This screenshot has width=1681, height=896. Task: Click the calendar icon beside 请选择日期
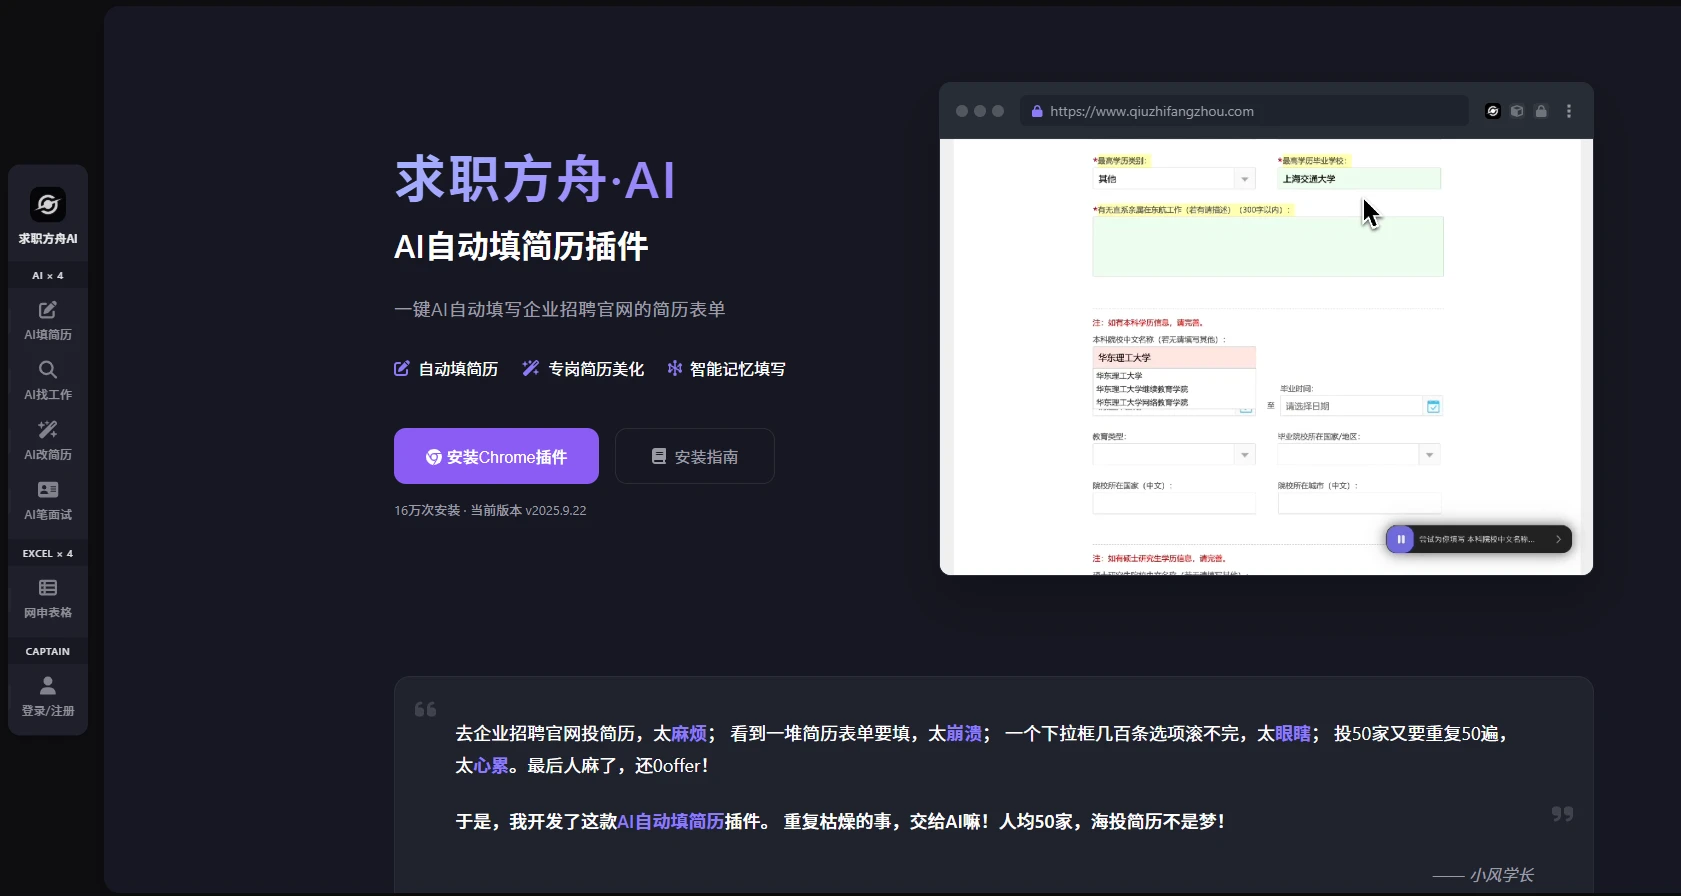1433,406
